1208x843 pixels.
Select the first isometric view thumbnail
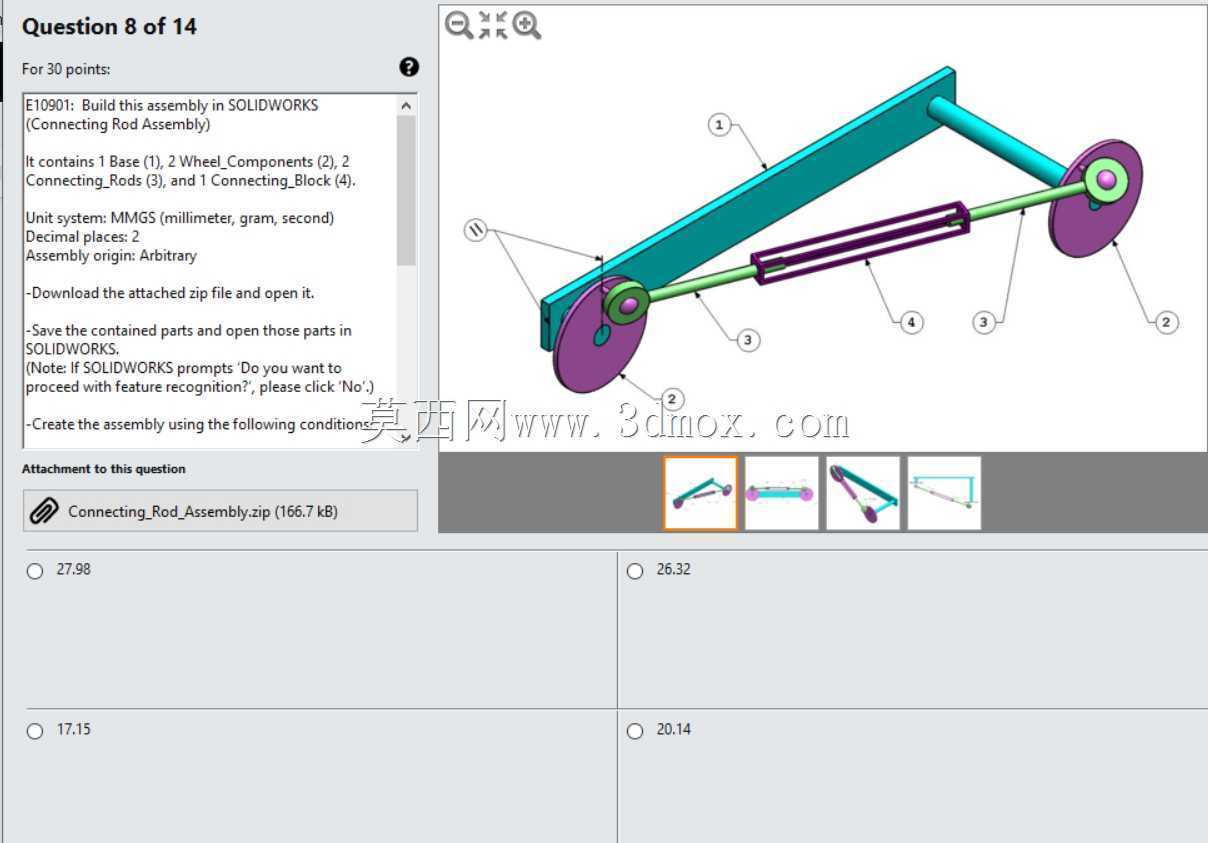(x=701, y=493)
